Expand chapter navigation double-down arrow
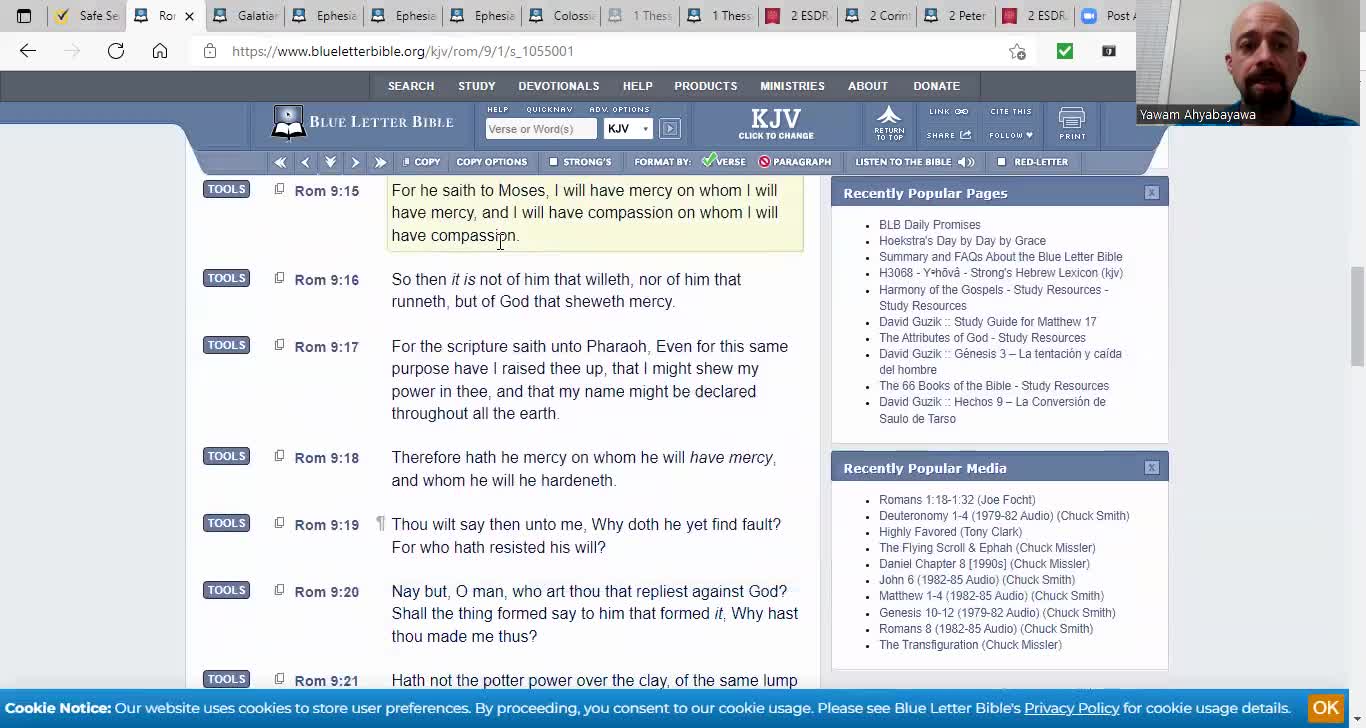Viewport: 1366px width, 728px height. 330,162
